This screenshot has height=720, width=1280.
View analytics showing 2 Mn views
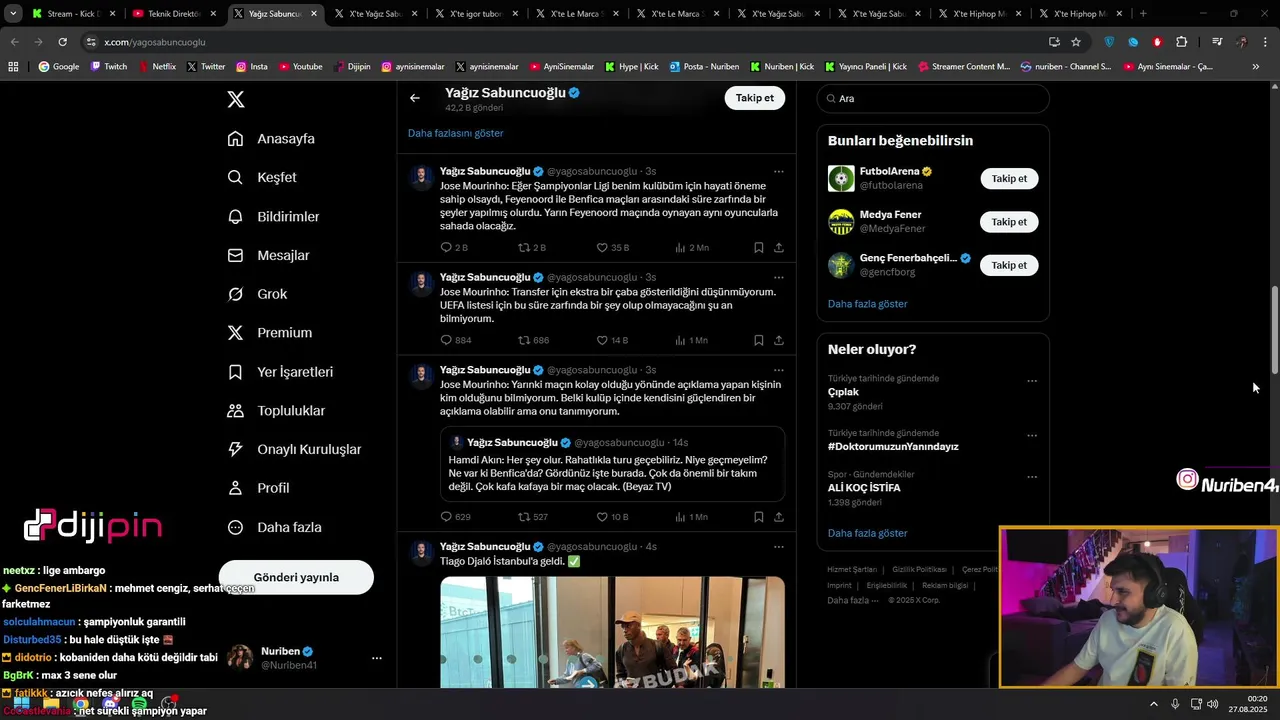[x=691, y=247]
